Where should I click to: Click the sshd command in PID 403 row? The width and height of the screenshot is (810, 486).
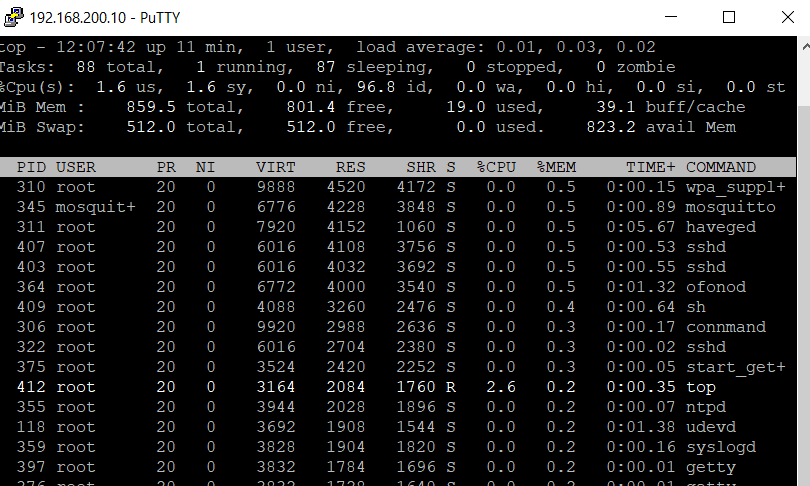pos(706,267)
